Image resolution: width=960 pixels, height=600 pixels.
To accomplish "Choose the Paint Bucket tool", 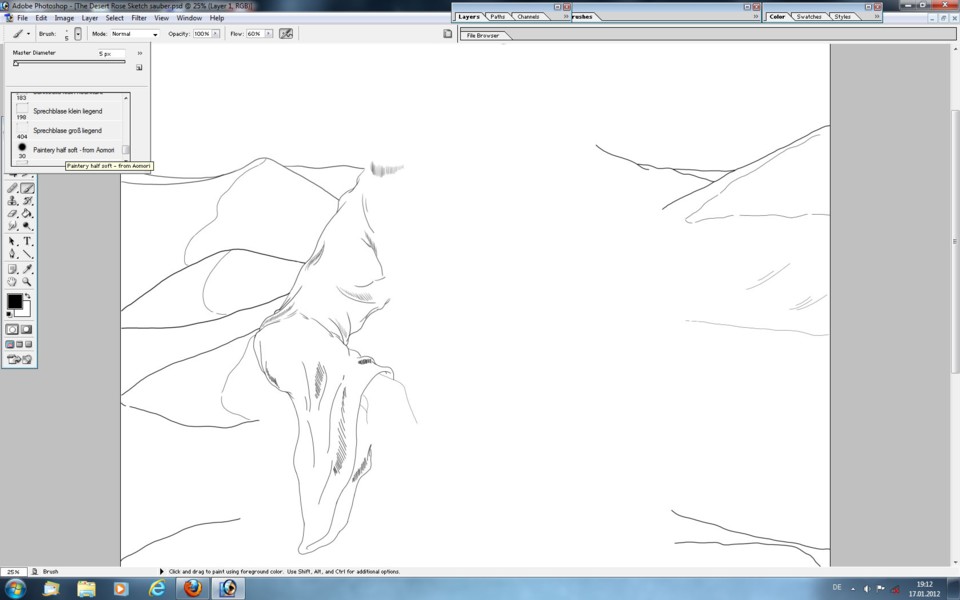I will (27, 214).
